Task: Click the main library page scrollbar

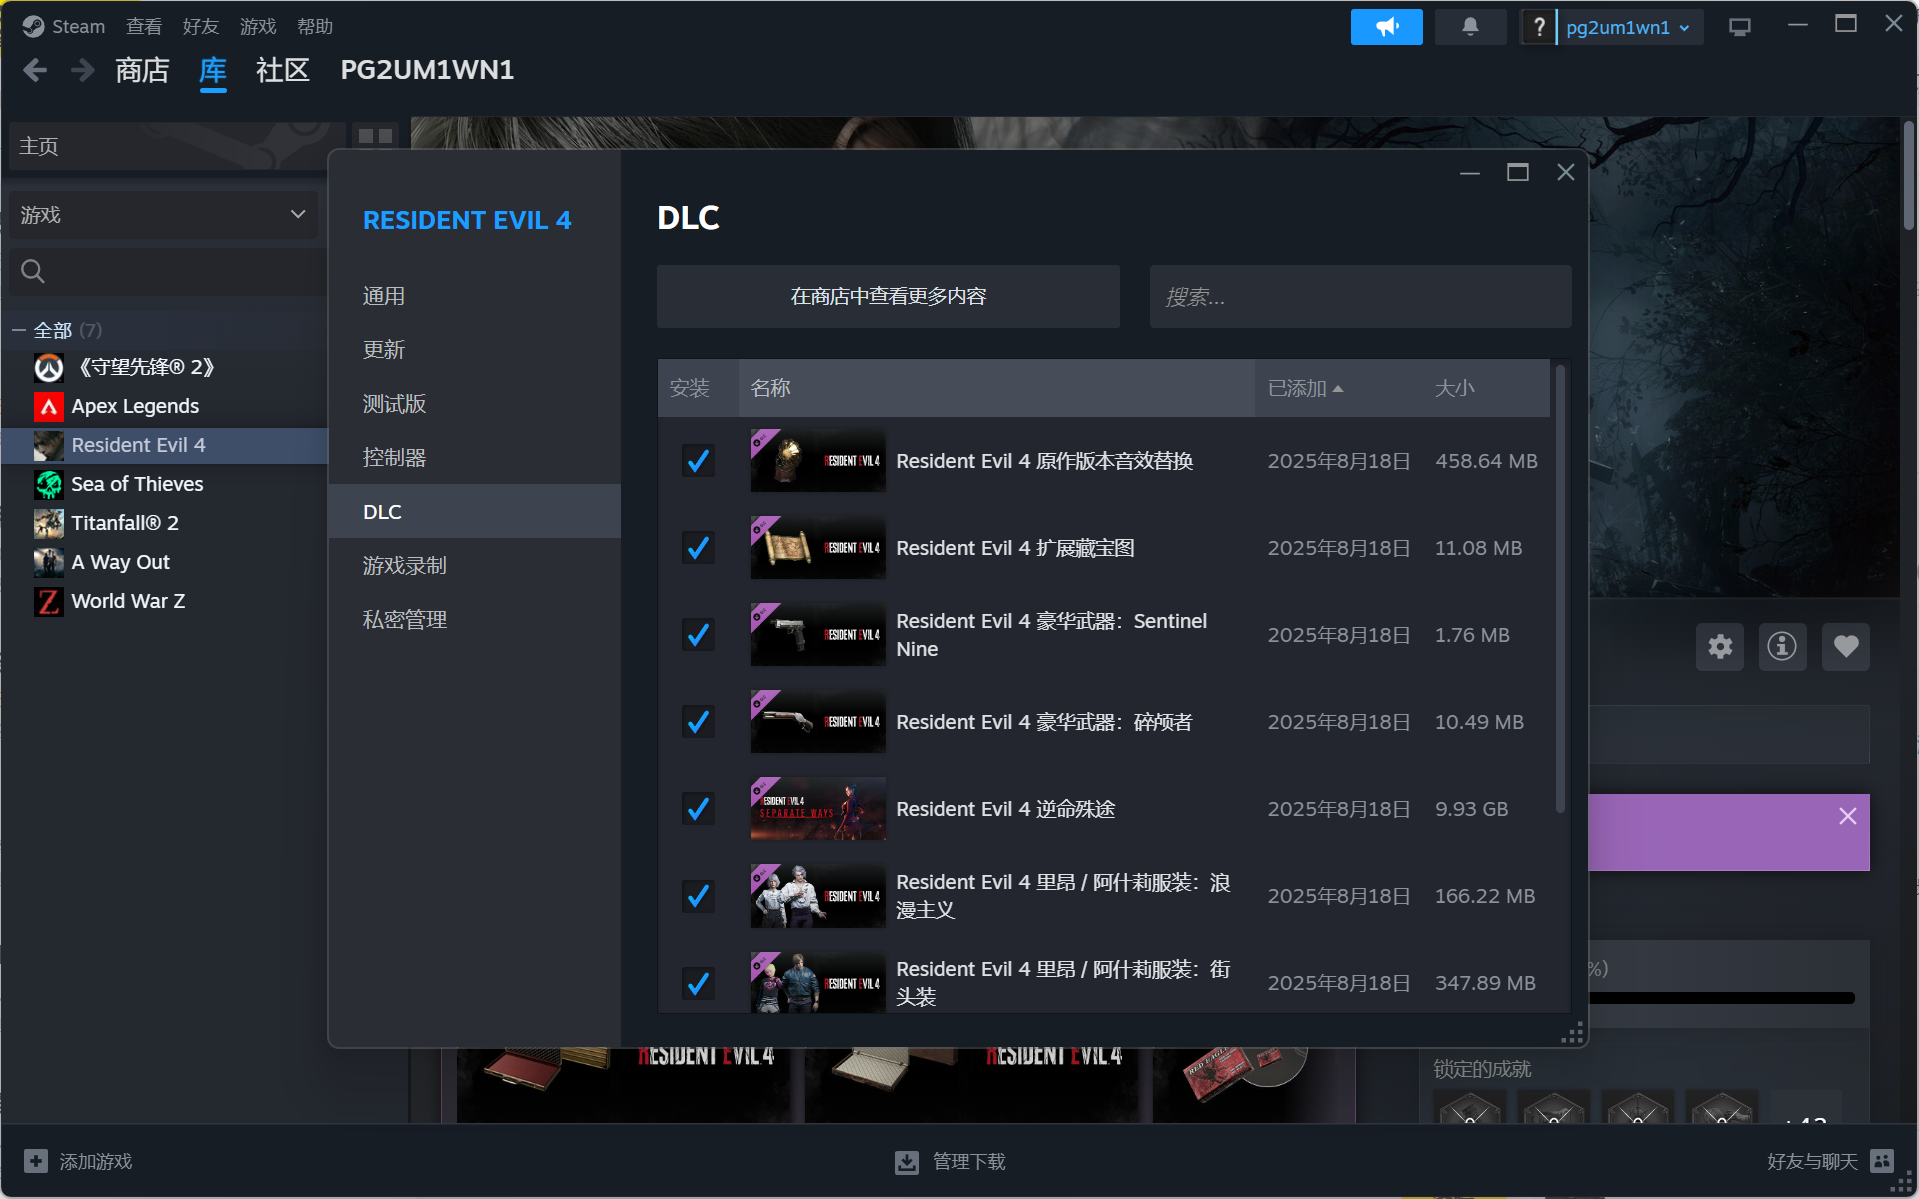Action: pyautogui.click(x=1909, y=176)
